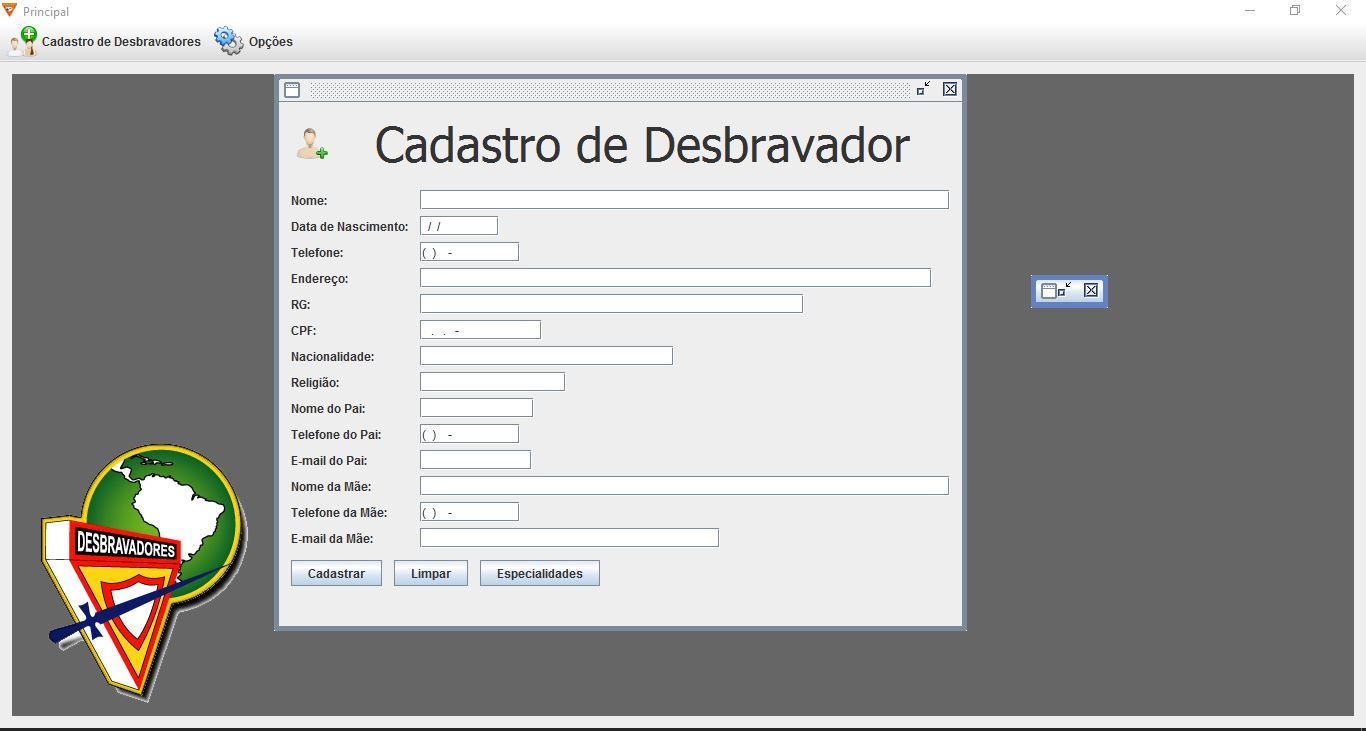Screen dimensions: 1366x731
Task: Click the "Religião:" label
Action: 315,383
